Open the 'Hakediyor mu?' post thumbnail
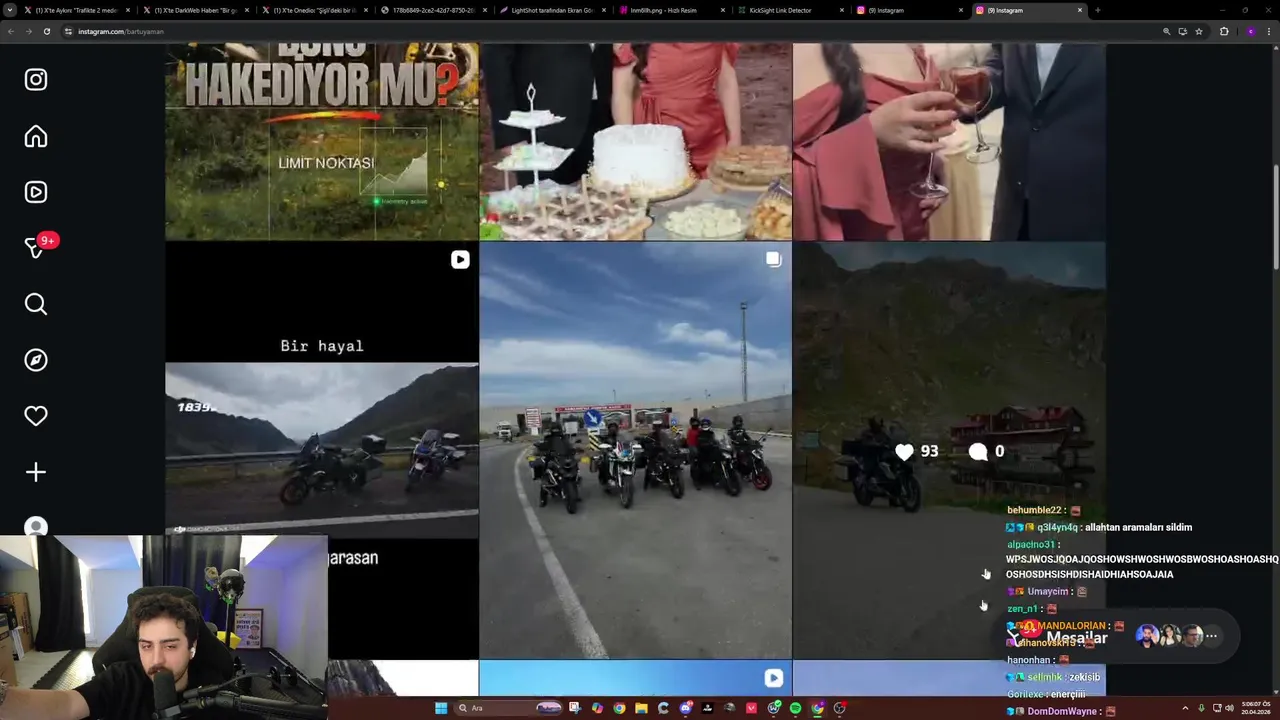This screenshot has height=720, width=1280. 321,141
